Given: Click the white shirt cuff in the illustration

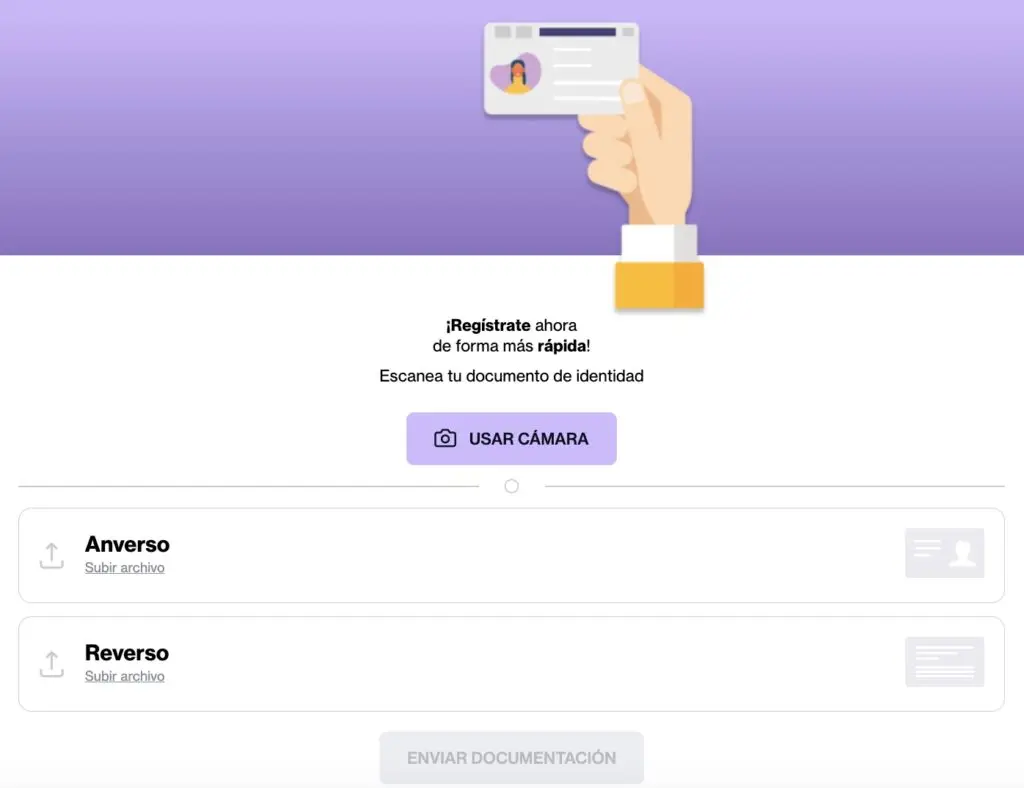Looking at the screenshot, I should 656,243.
